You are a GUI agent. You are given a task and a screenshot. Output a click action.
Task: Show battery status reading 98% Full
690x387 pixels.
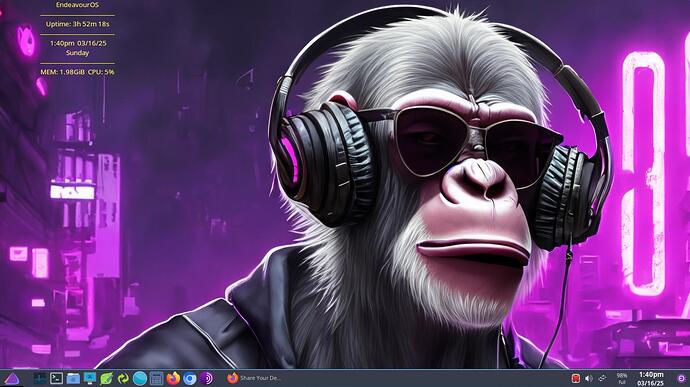tap(622, 379)
